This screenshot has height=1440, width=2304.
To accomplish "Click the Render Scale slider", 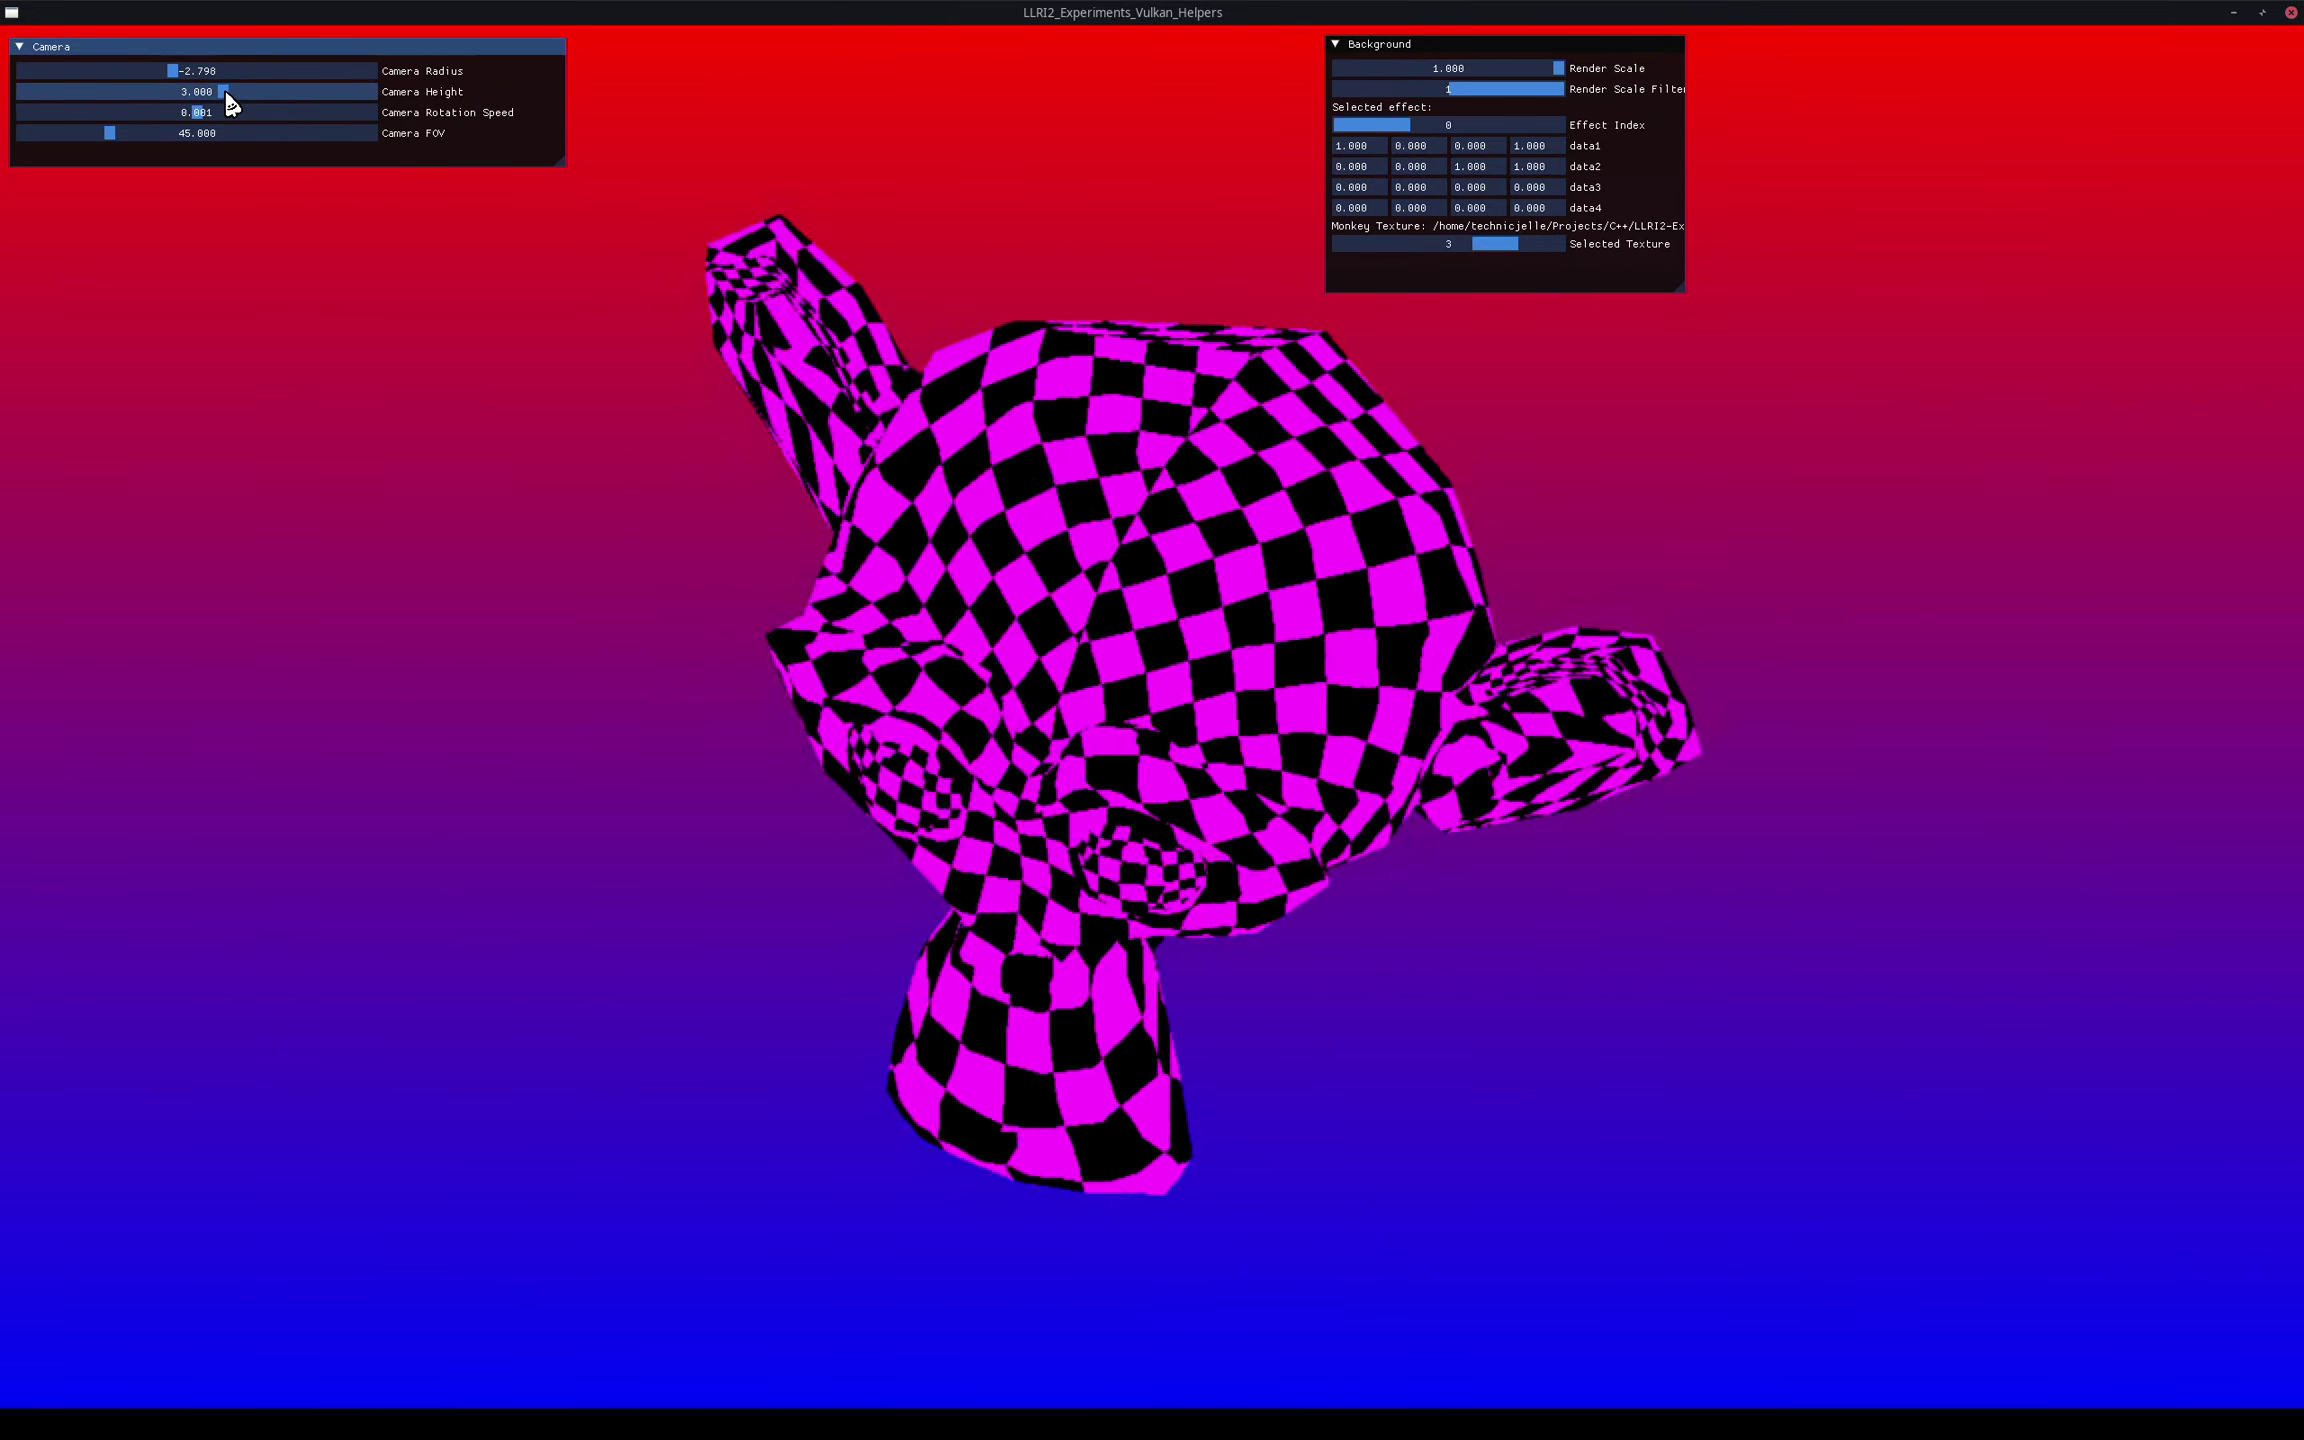I will 1447,68.
